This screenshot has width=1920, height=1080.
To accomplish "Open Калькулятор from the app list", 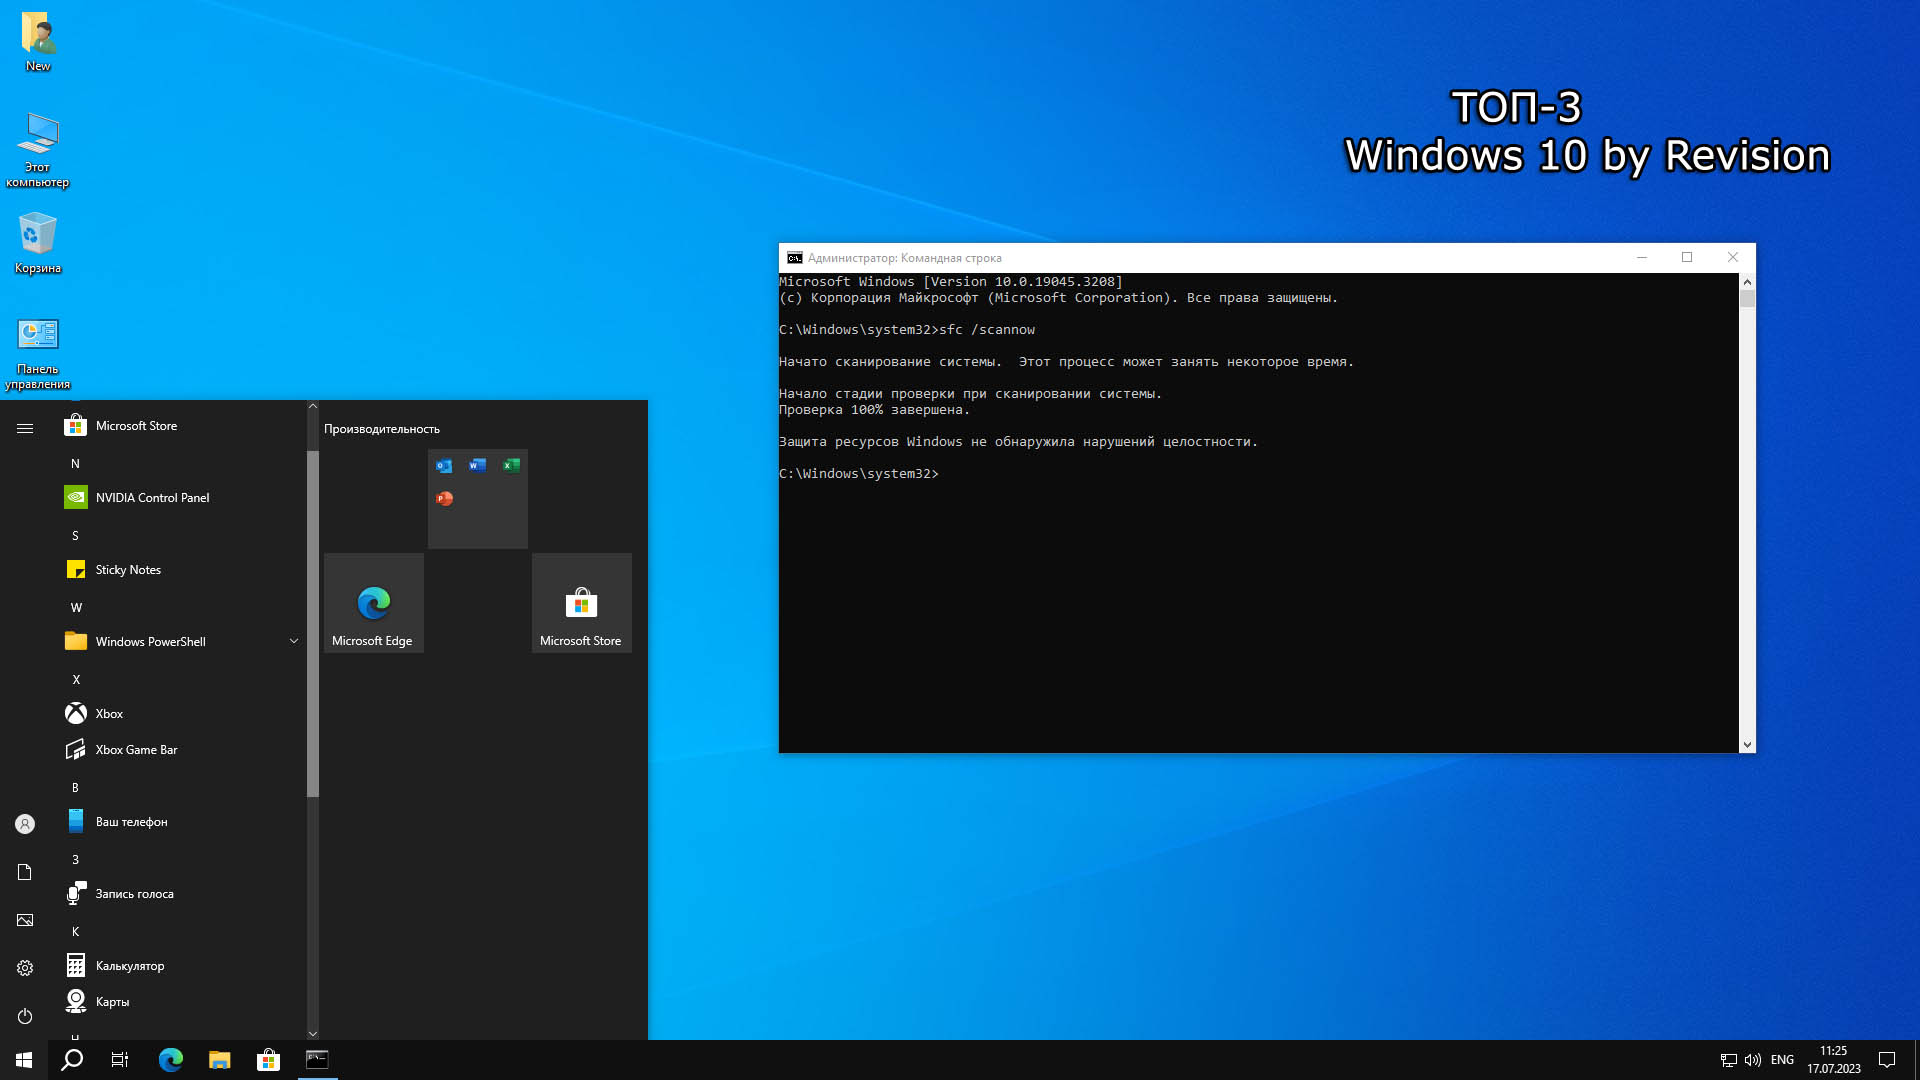I will (x=129, y=965).
